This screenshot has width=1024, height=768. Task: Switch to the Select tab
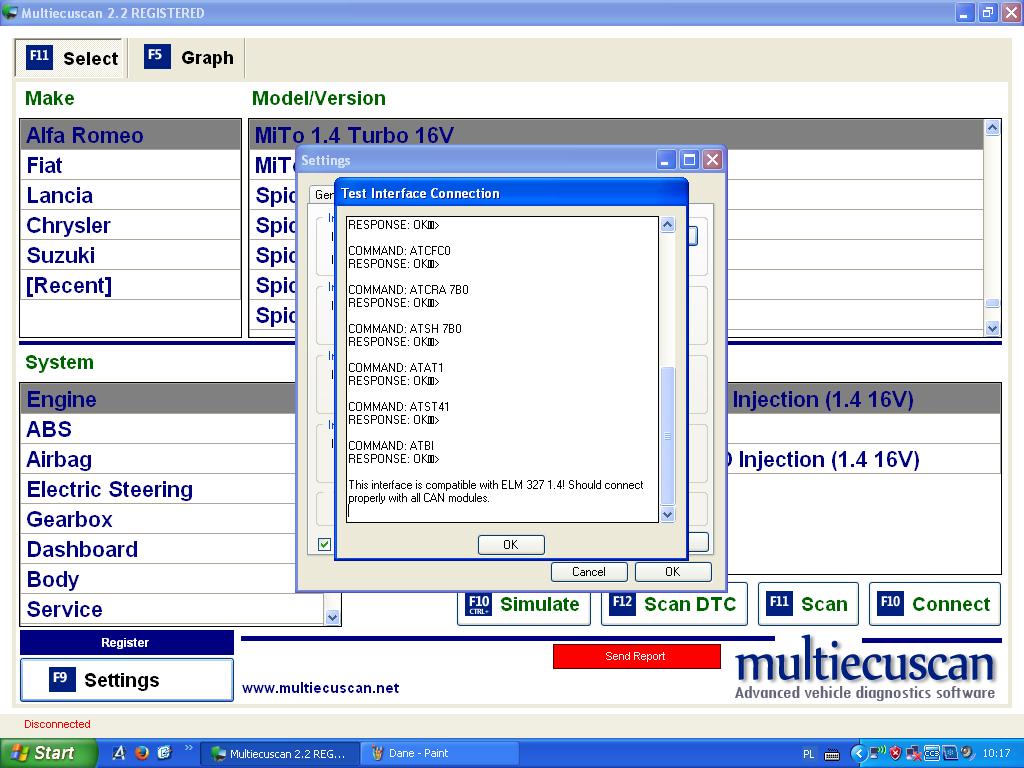coord(72,58)
